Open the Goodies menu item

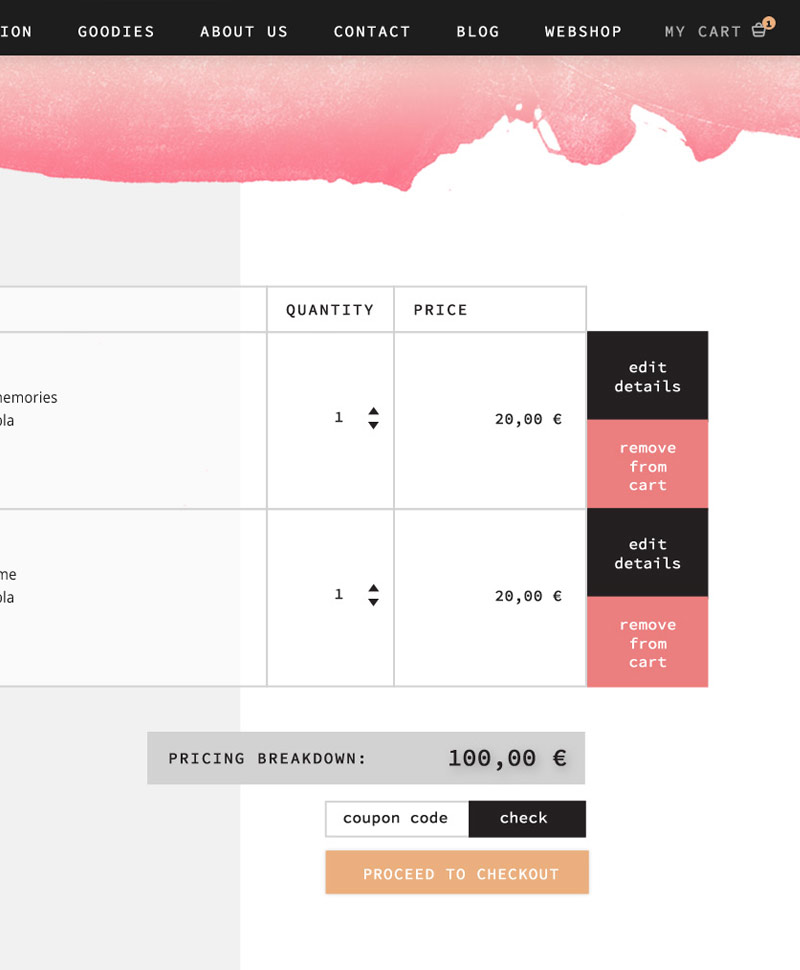coord(116,32)
